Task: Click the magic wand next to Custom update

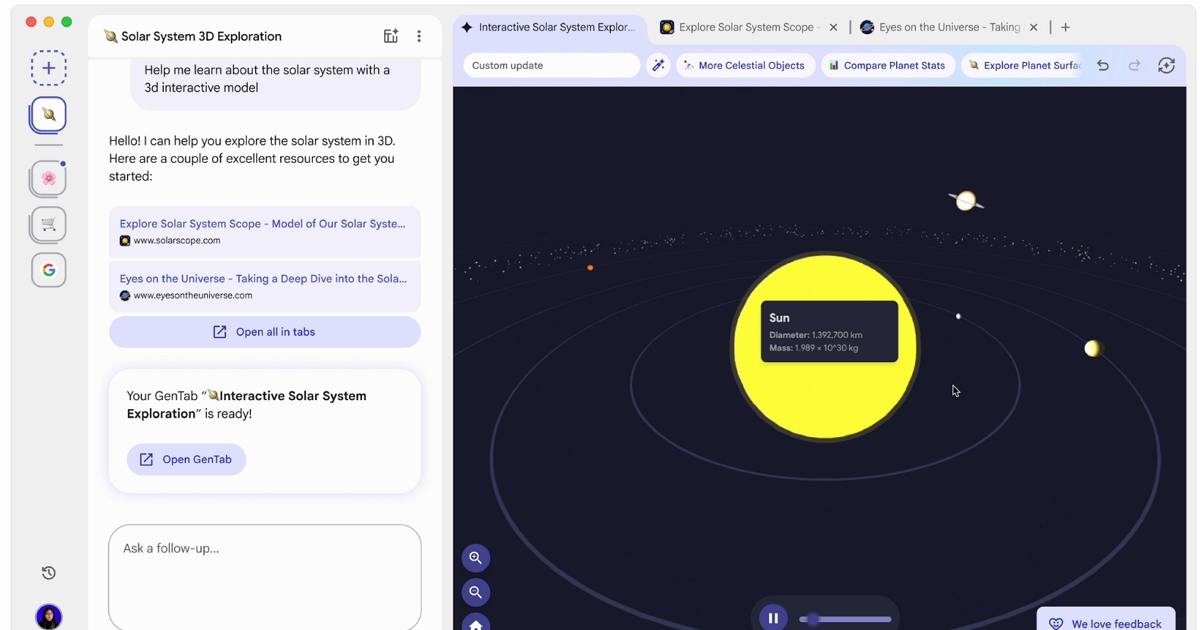Action: click(658, 64)
